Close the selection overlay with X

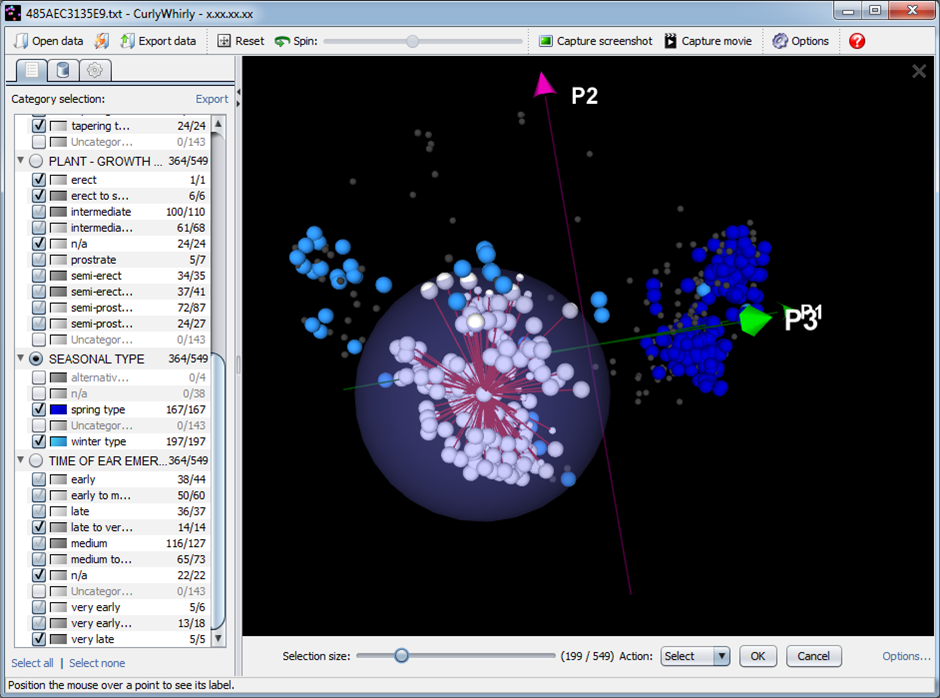(919, 71)
